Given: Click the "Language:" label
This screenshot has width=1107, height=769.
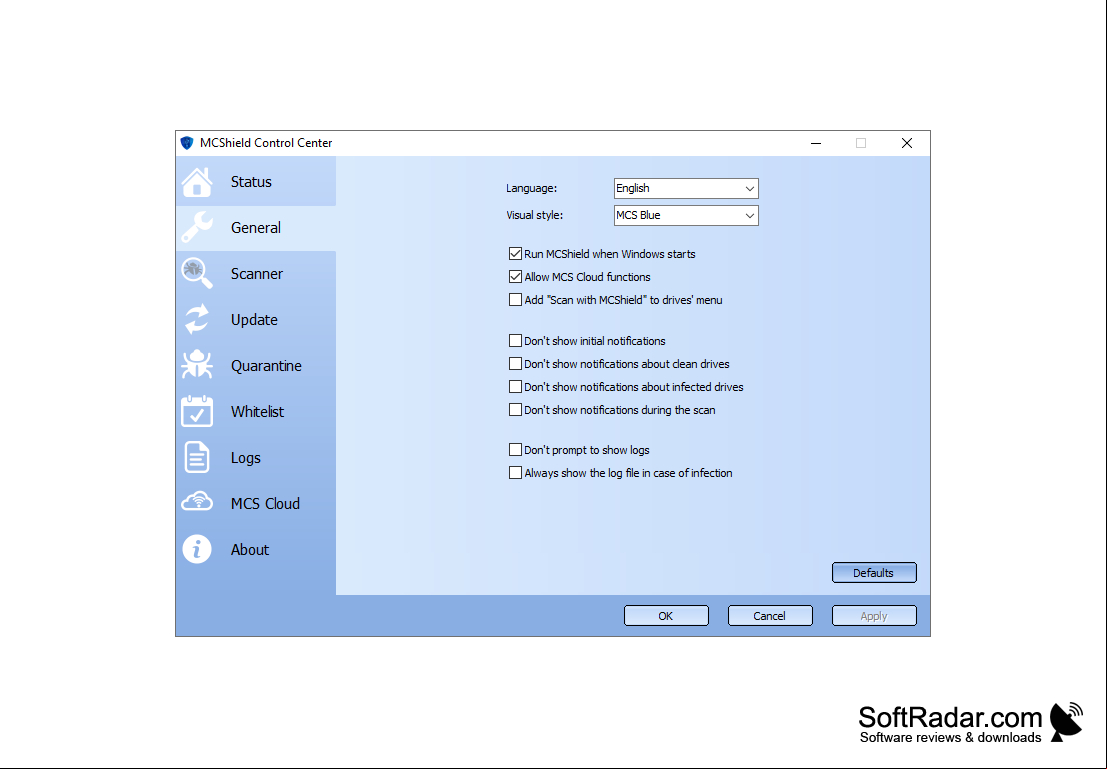Looking at the screenshot, I should (x=531, y=189).
